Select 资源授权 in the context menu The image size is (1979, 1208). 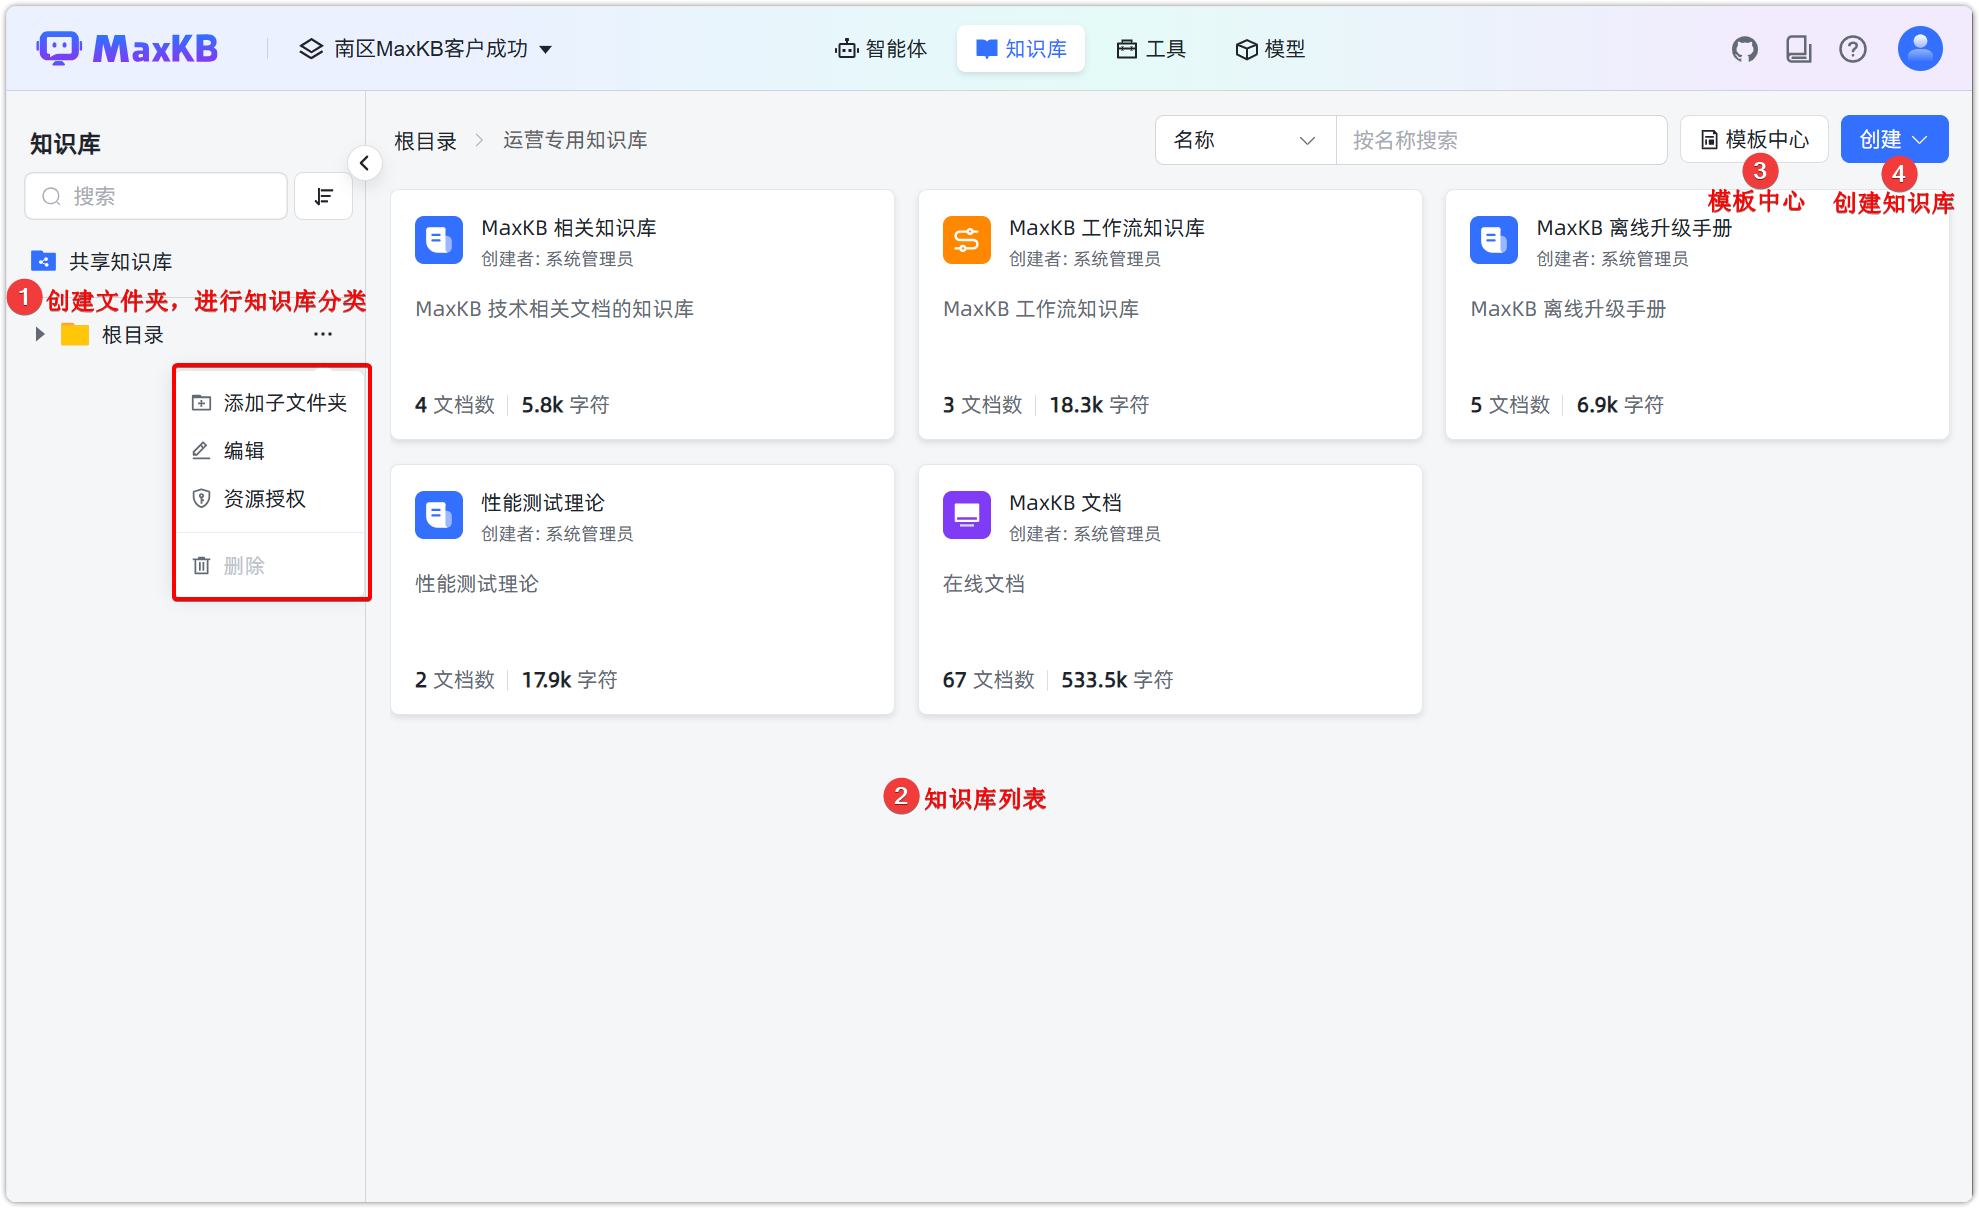click(x=264, y=499)
